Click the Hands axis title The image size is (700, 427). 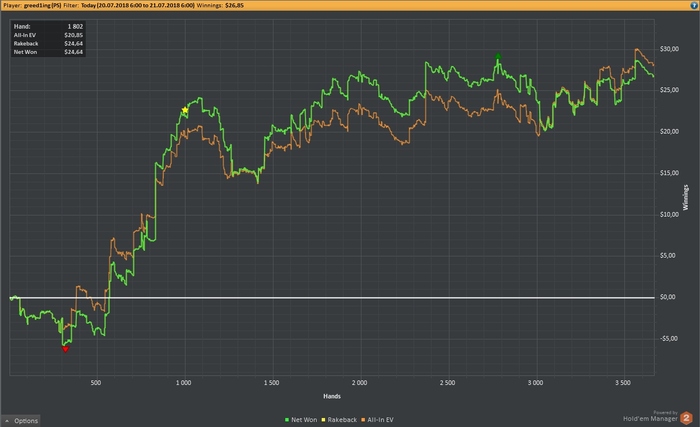click(332, 396)
